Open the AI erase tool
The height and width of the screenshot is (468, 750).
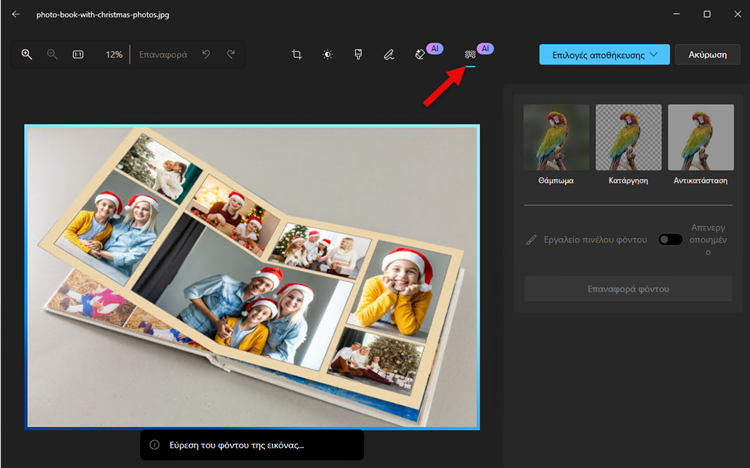tap(421, 54)
